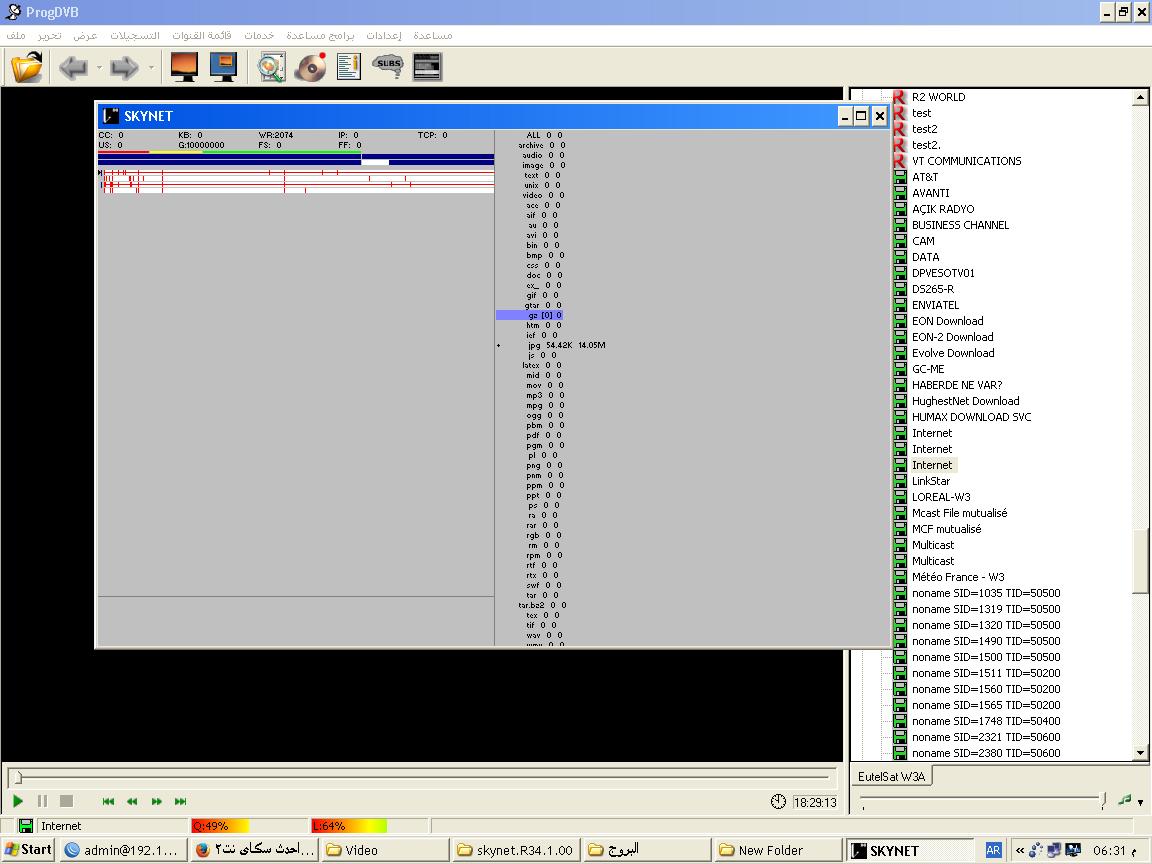Click the clock icon beside 18:29:13
Screen dimensions: 1152x864
[x=779, y=802]
